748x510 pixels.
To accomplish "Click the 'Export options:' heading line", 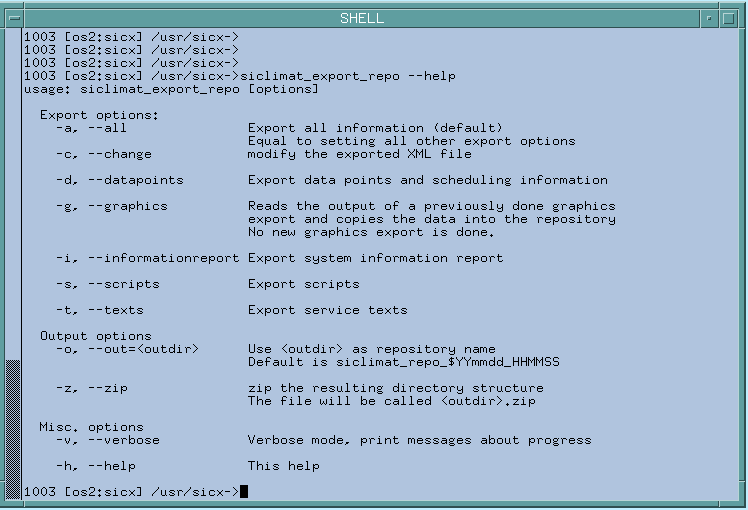I will 99,115.
